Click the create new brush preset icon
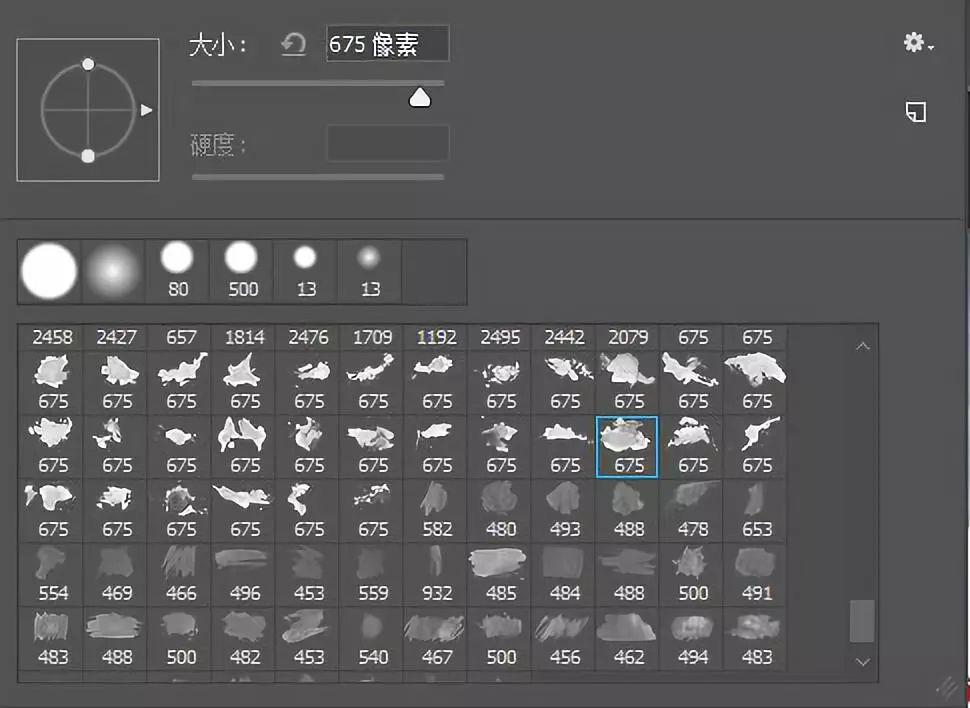This screenshot has height=708, width=970. (x=916, y=112)
